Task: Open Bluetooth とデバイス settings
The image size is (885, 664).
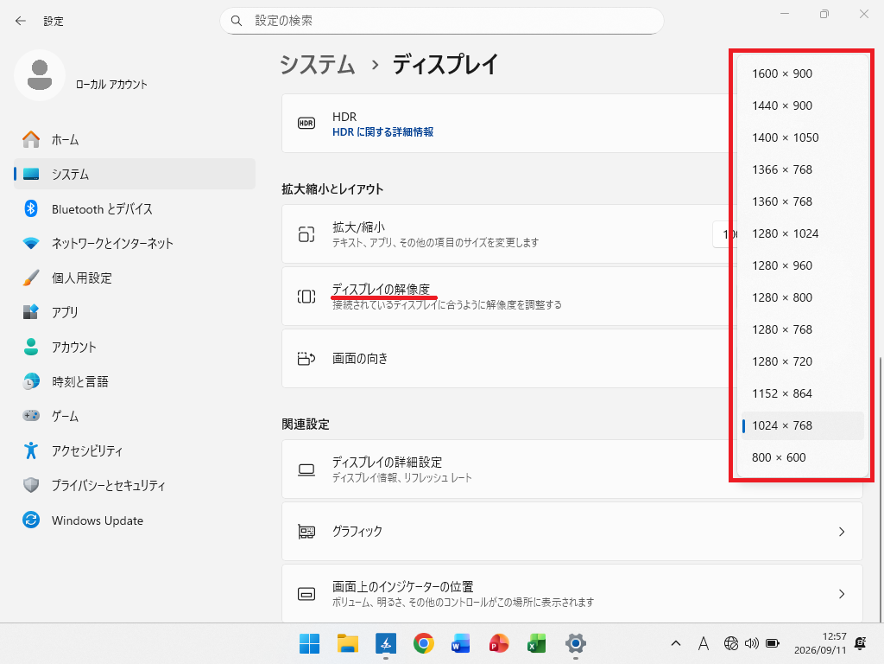Action: coord(134,209)
